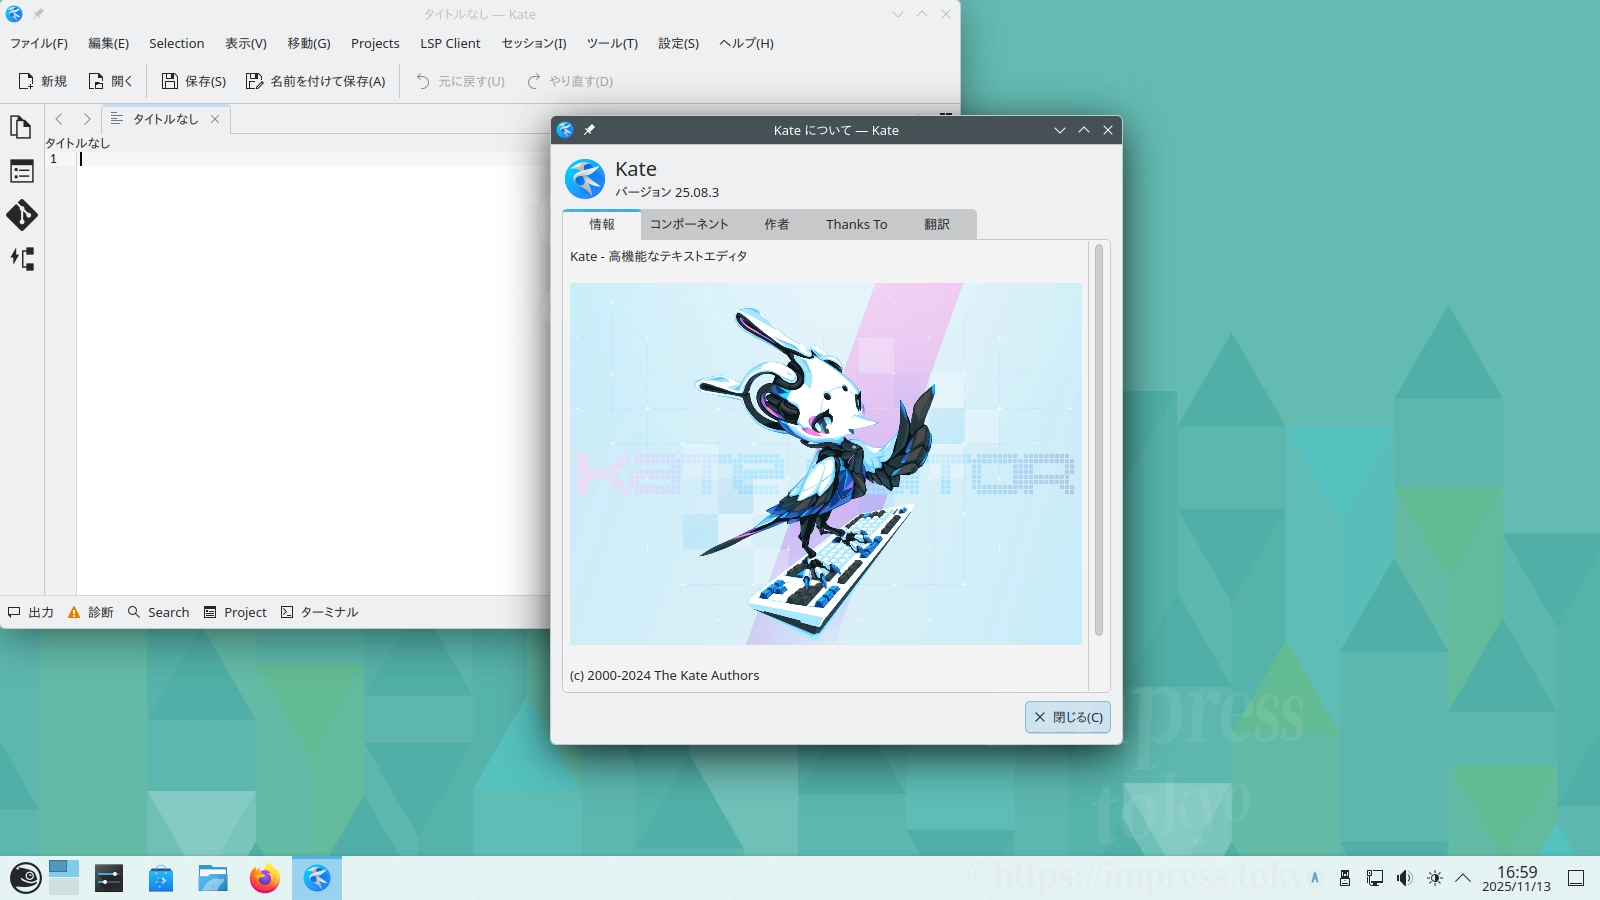Open the 設定(S) menu
This screenshot has width=1600, height=900.
coord(678,43)
